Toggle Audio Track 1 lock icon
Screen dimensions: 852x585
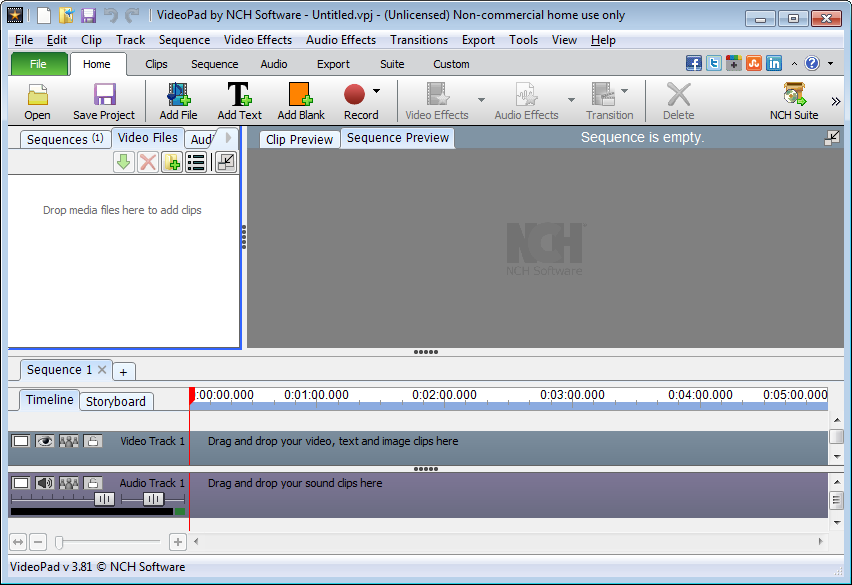pyautogui.click(x=92, y=483)
